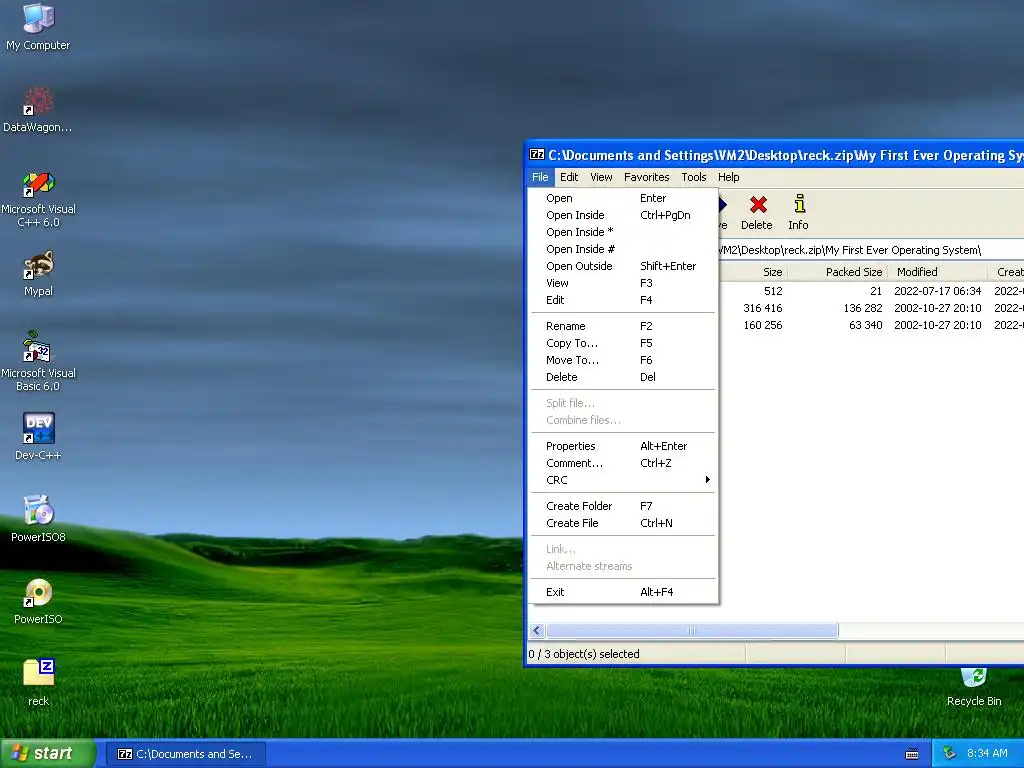1024x768 pixels.
Task: Click the 7-Zip title bar icon
Action: point(537,155)
